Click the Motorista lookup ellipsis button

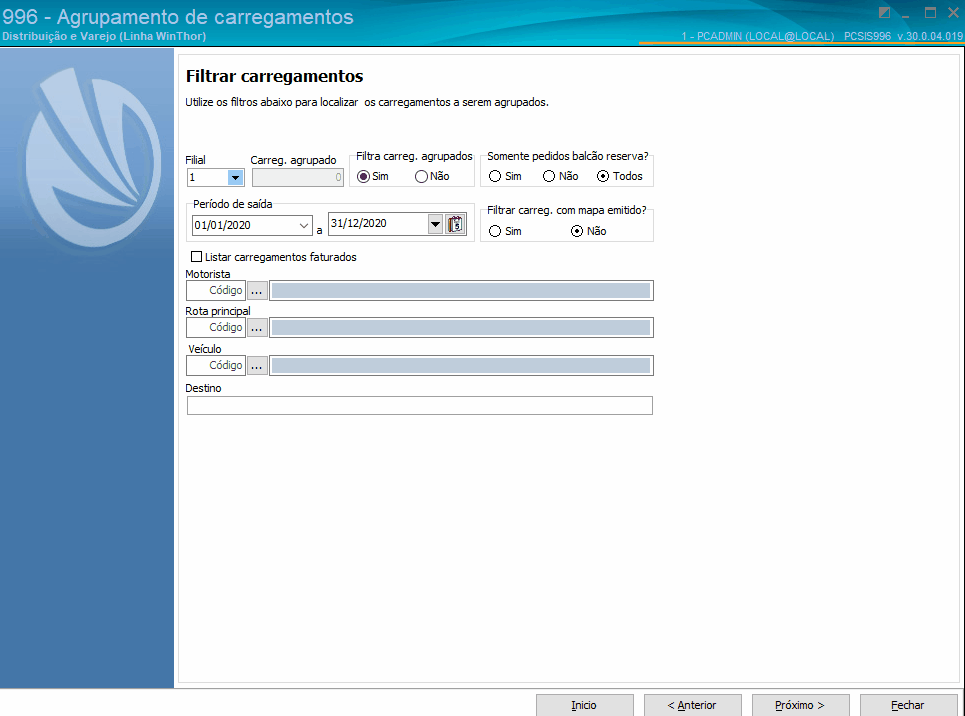pos(257,291)
